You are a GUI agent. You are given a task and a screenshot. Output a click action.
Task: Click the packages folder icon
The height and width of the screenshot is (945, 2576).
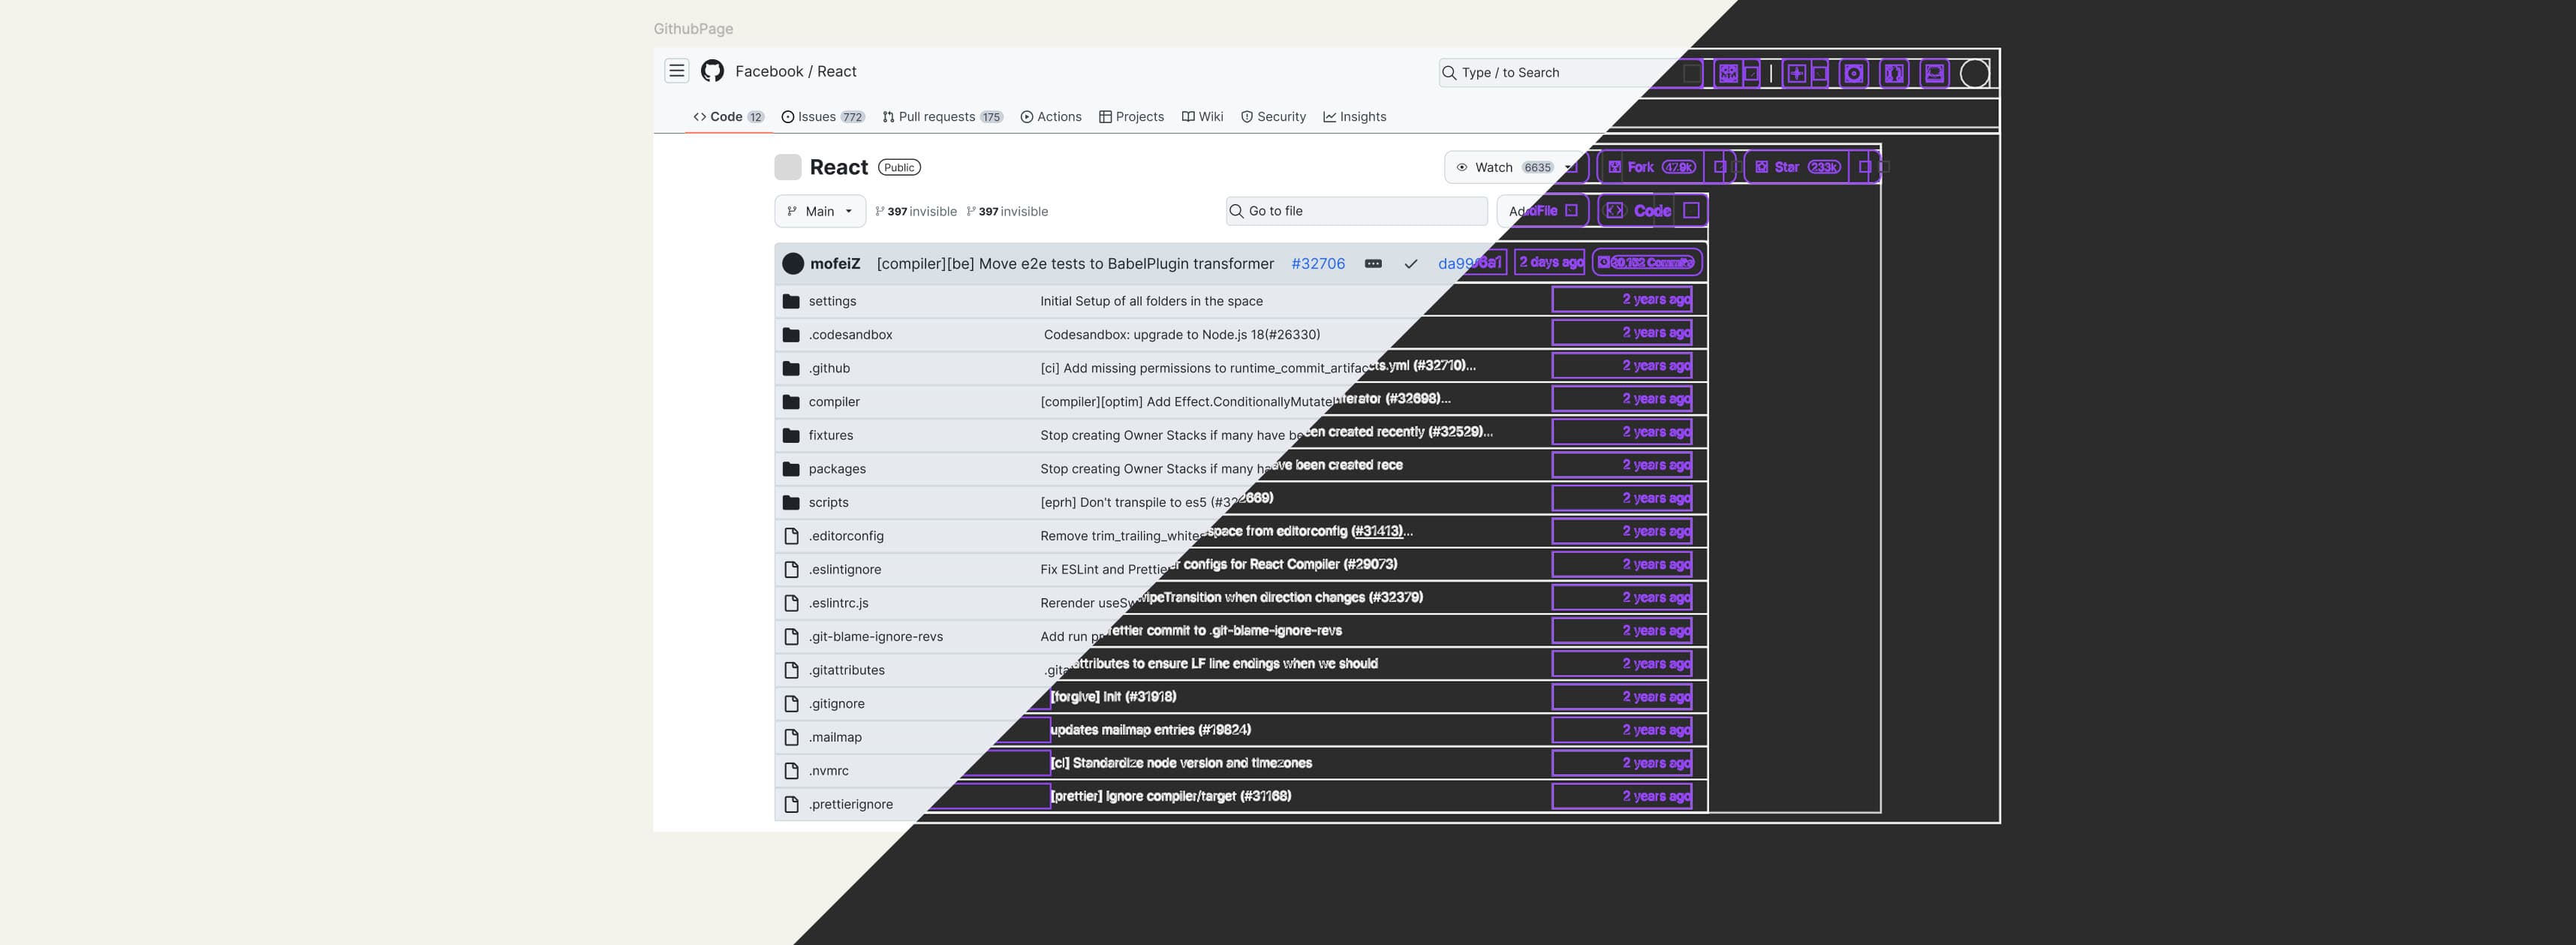791,469
